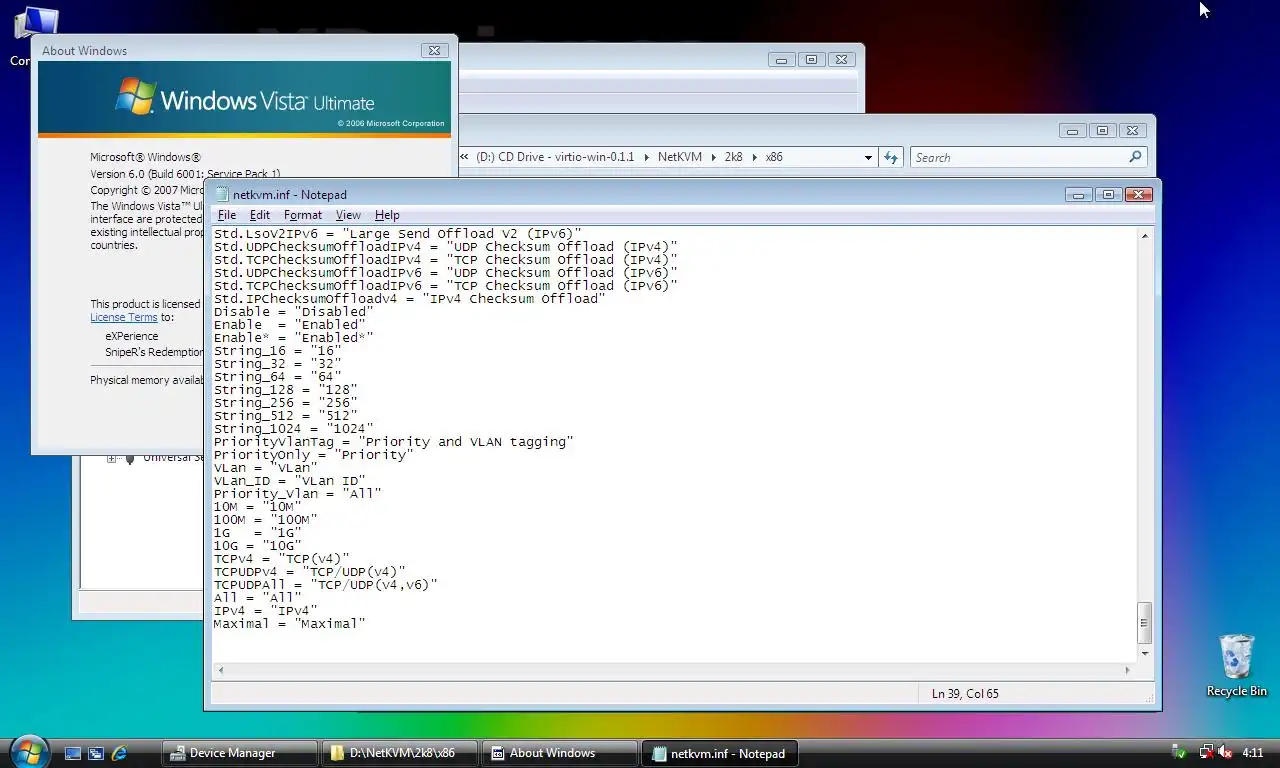Open the File menu in Notepad
This screenshot has width=1280, height=768.
coord(227,215)
